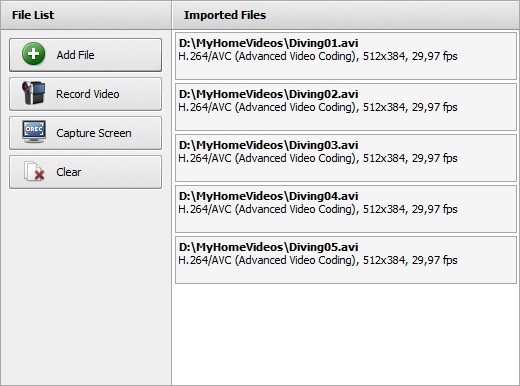Click the codec info line for Diving02.avi
520x386 pixels.
tap(318, 107)
